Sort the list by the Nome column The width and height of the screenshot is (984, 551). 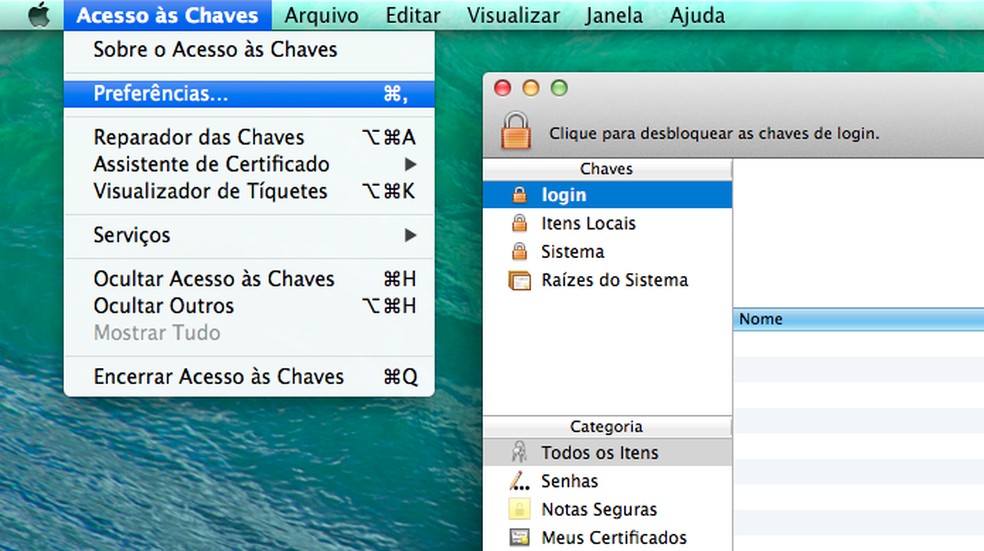pos(858,319)
